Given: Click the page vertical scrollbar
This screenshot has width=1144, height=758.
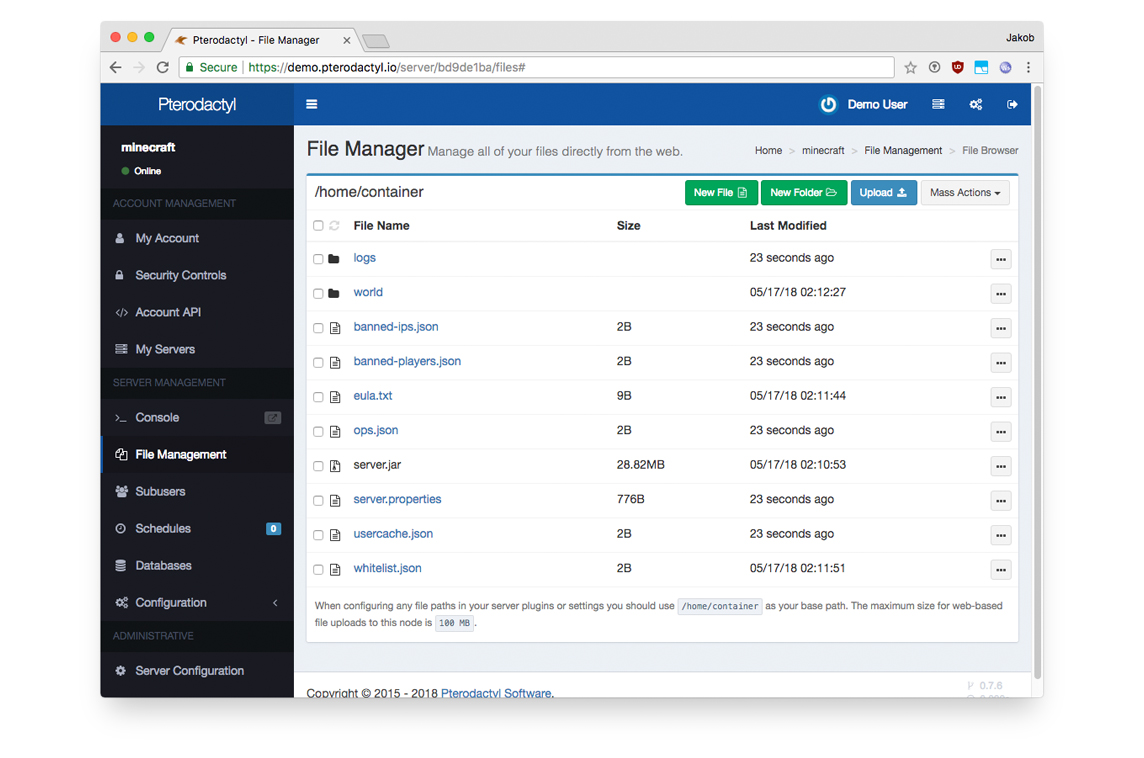Looking at the screenshot, I should coord(1037,382).
